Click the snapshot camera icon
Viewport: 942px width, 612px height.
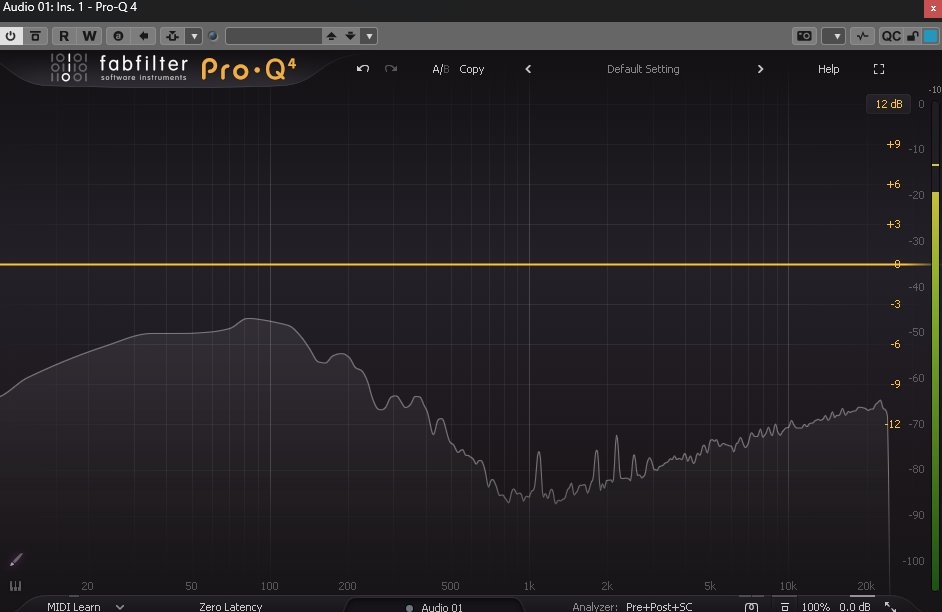[x=804, y=36]
